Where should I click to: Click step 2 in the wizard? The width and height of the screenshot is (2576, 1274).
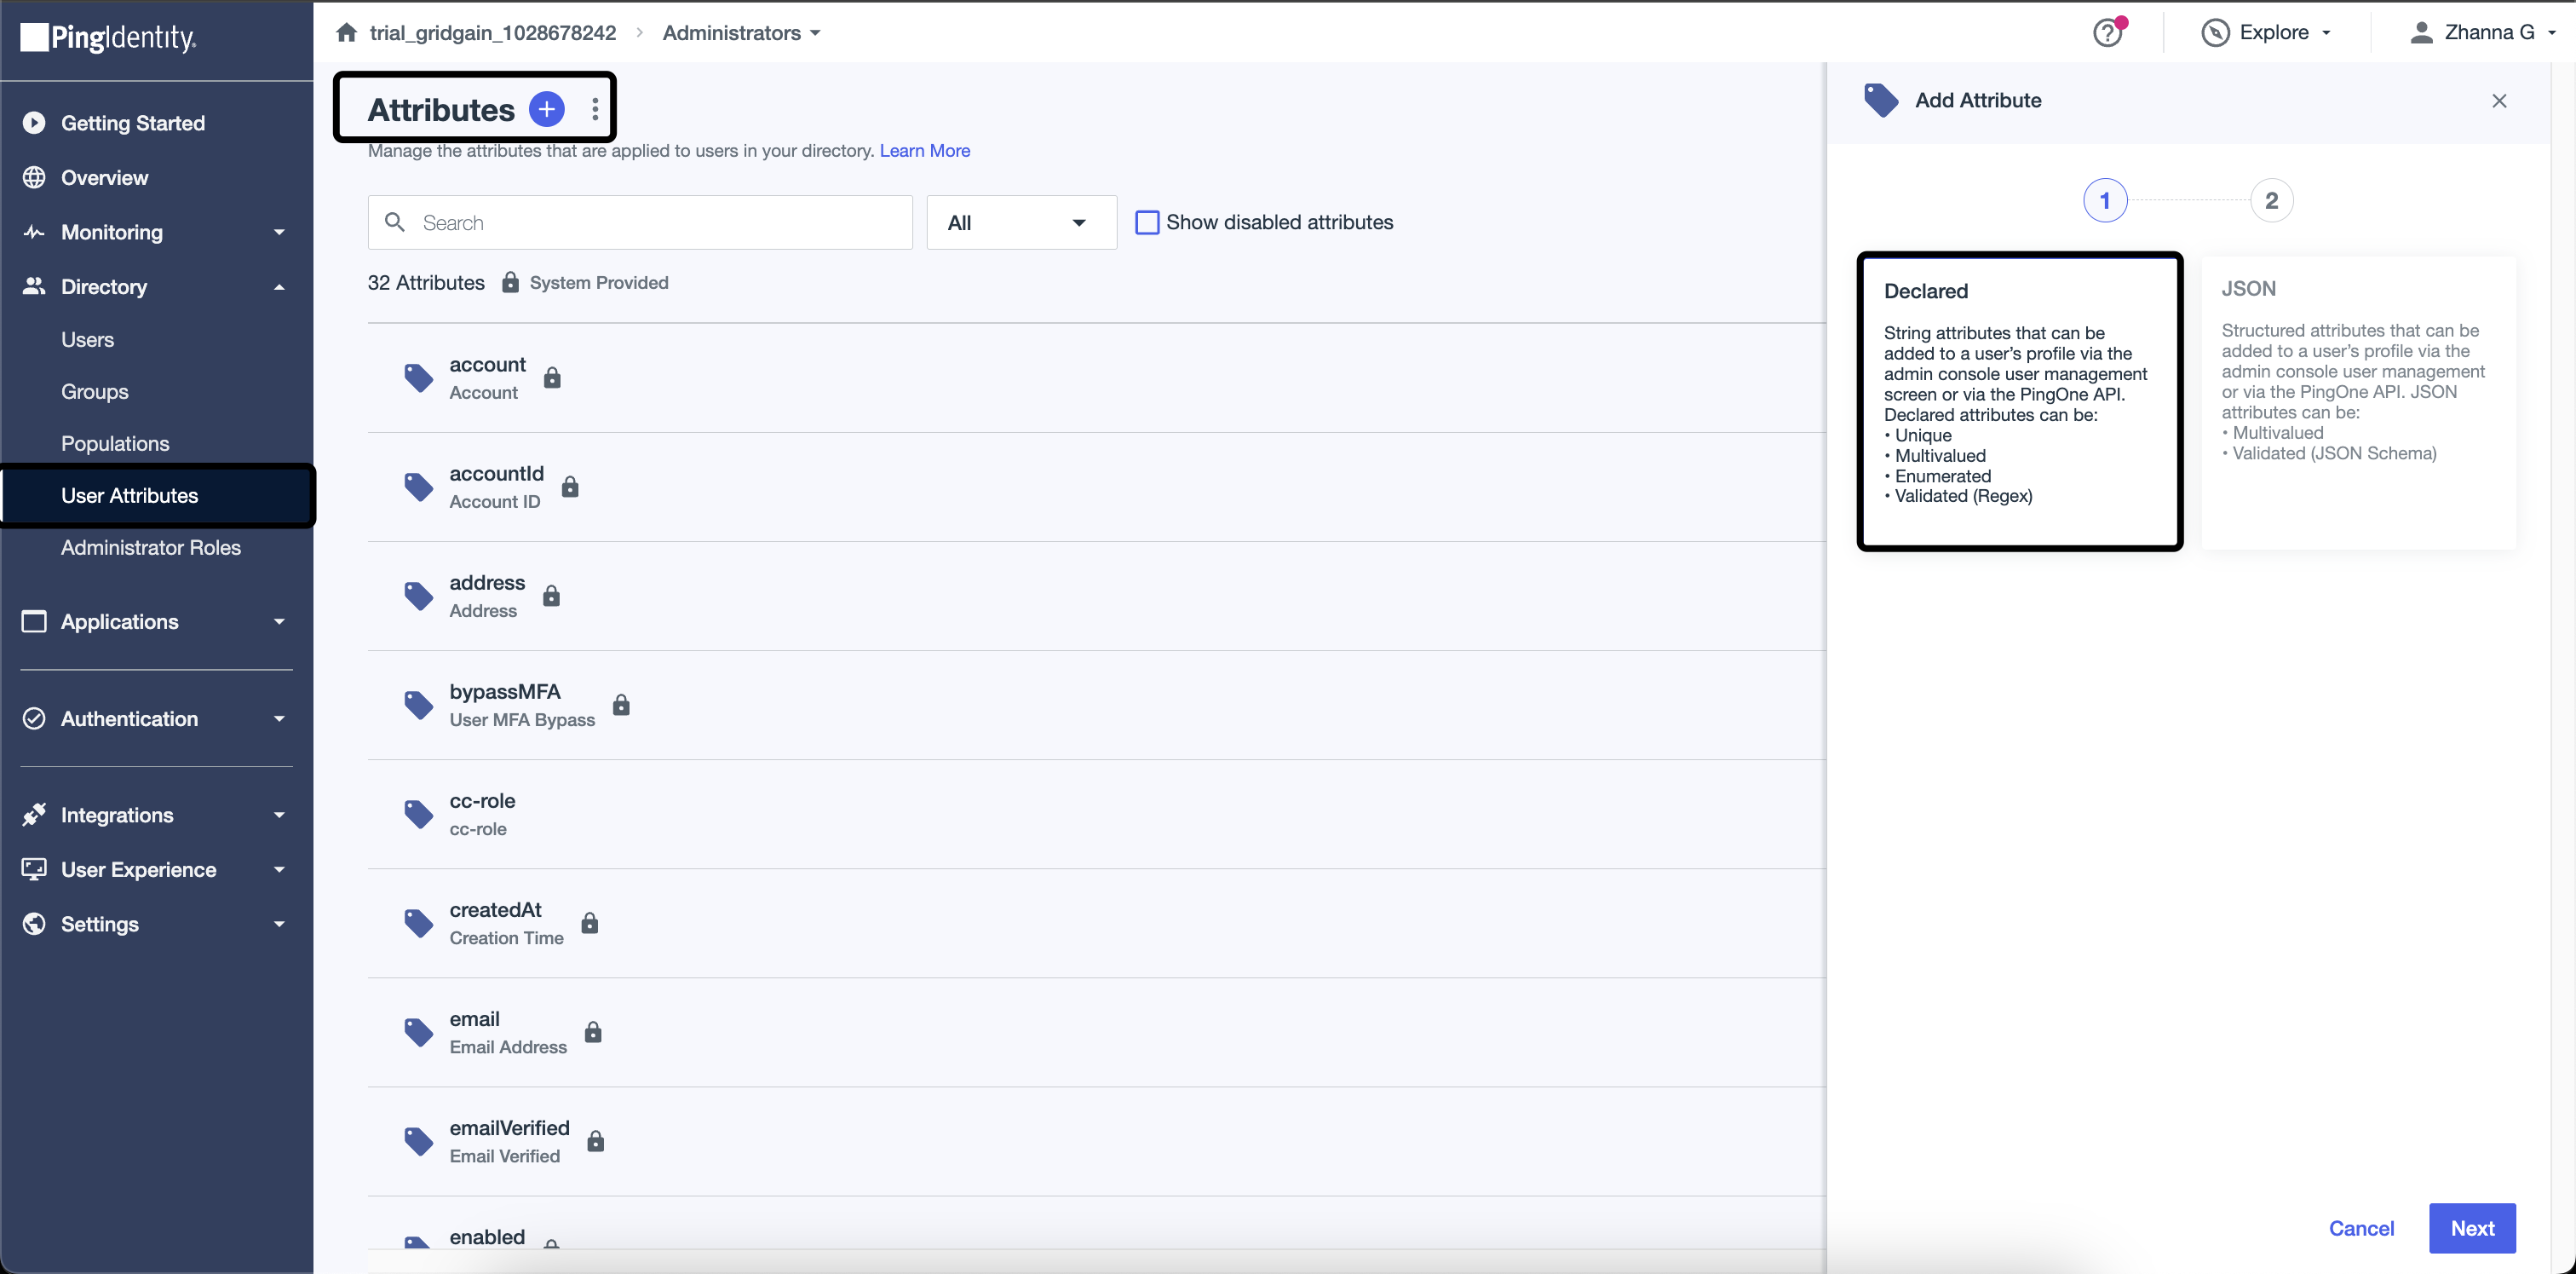tap(2271, 201)
